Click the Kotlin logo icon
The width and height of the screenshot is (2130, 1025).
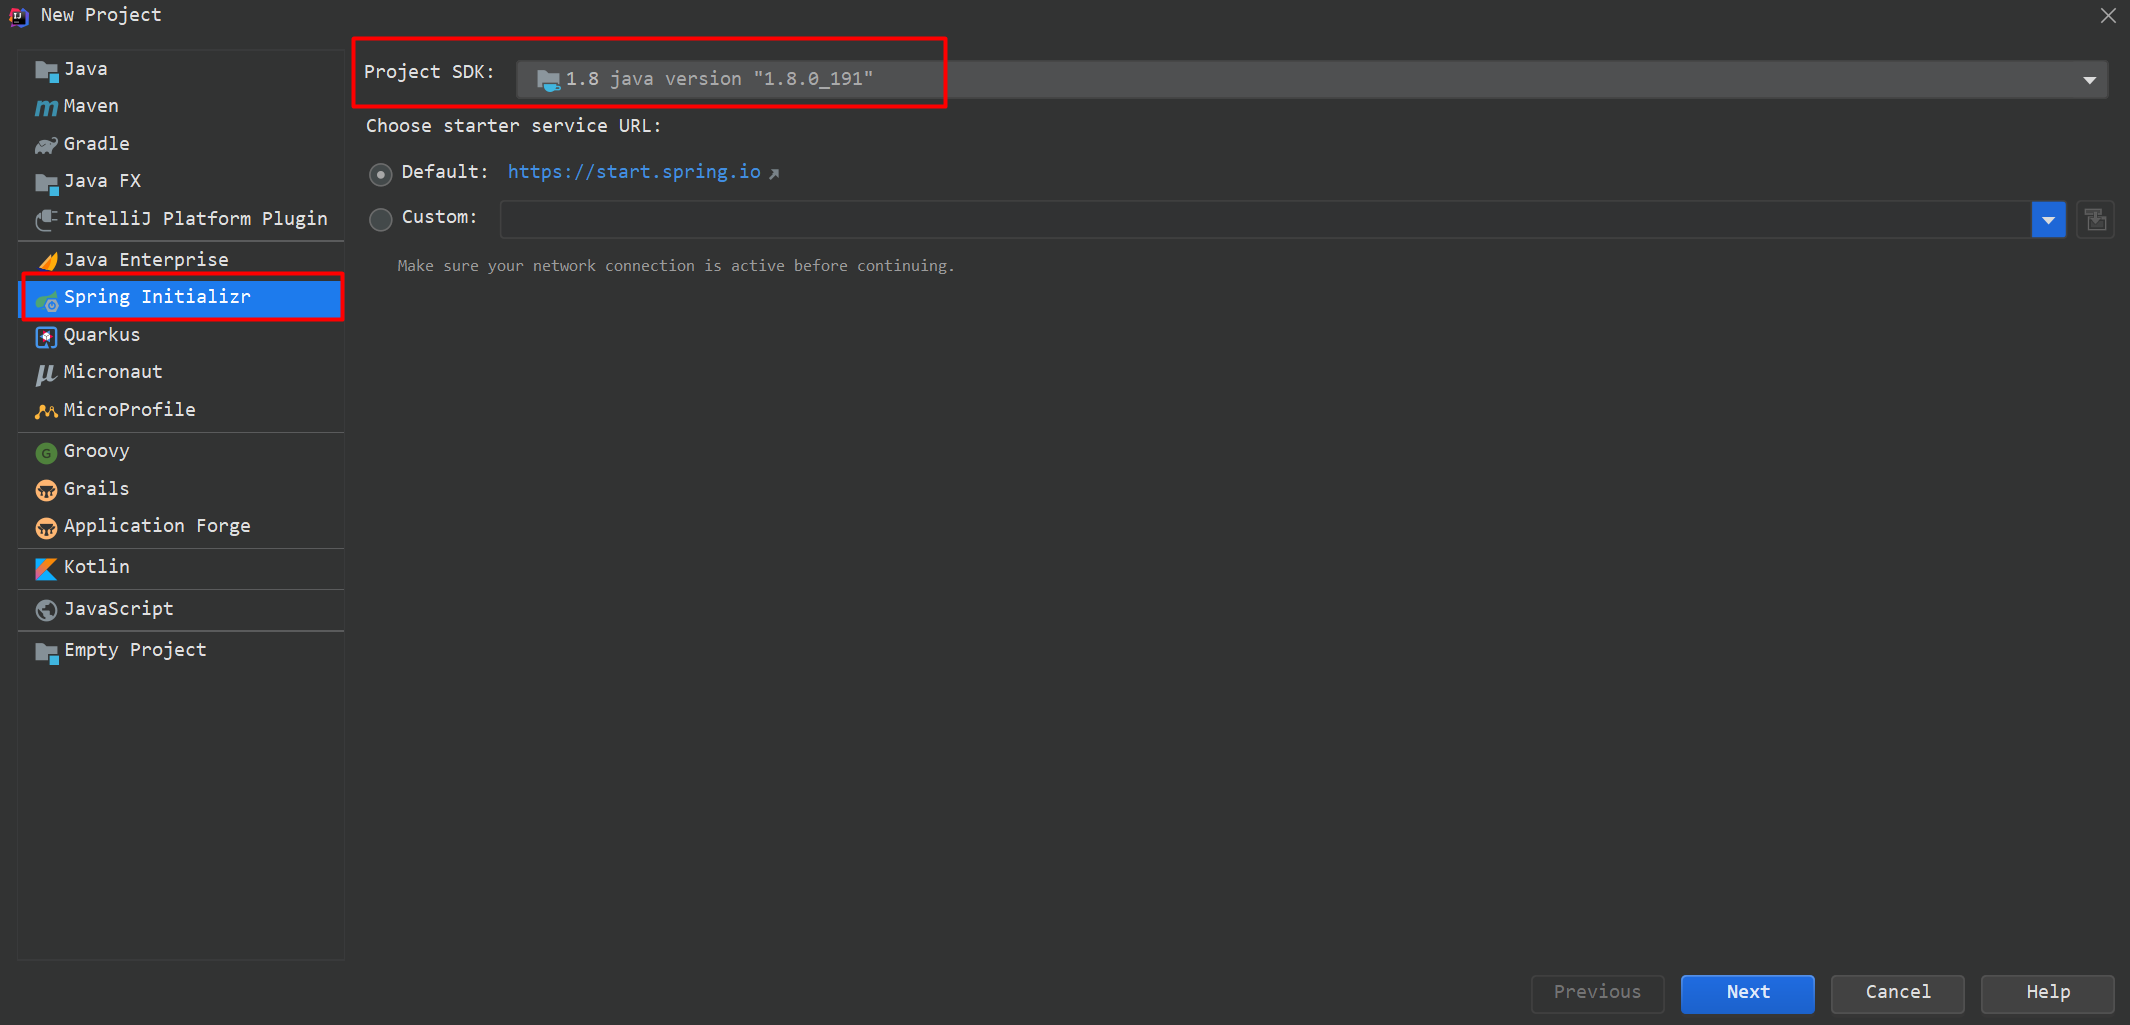[46, 568]
